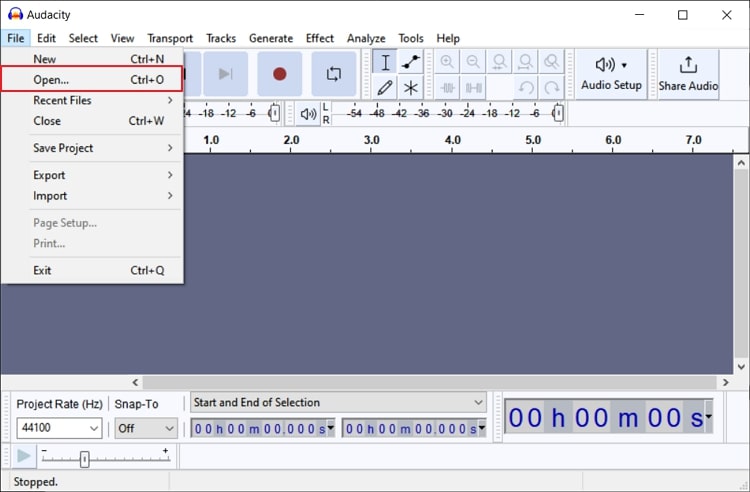Open the selection end time format arrow
Viewport: 750px width, 492px height.
482,427
